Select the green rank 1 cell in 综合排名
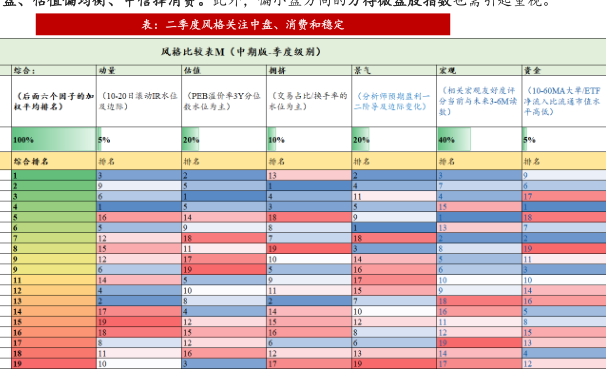 coord(54,175)
